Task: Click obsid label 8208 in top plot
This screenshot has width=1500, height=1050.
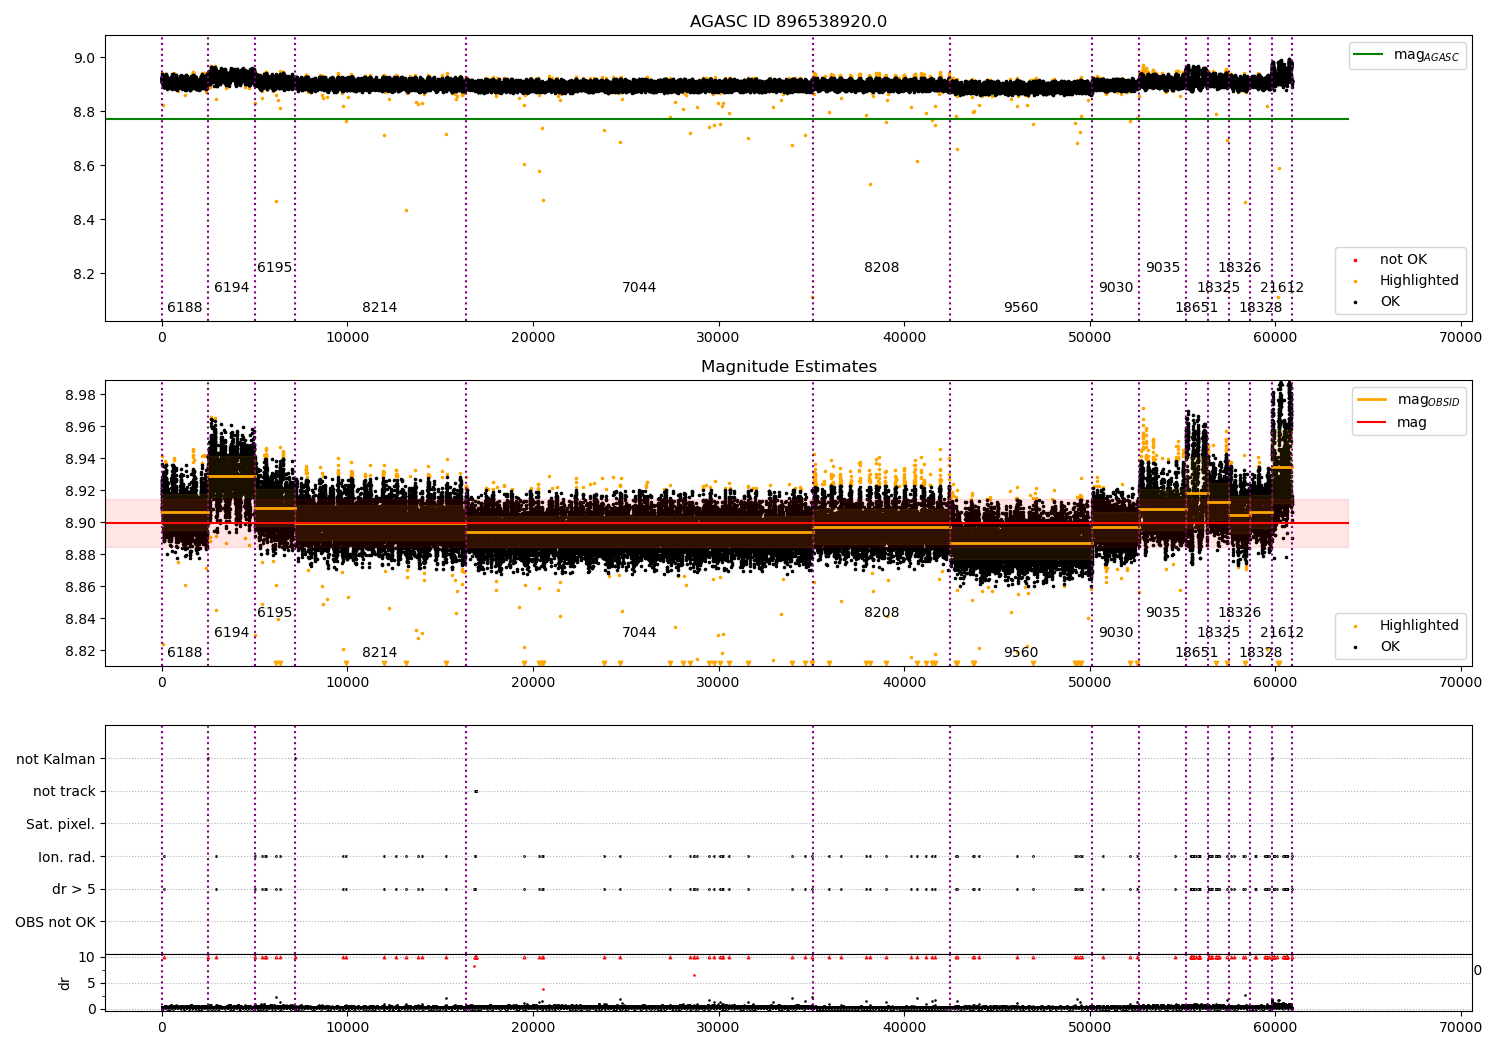Action: pyautogui.click(x=882, y=267)
